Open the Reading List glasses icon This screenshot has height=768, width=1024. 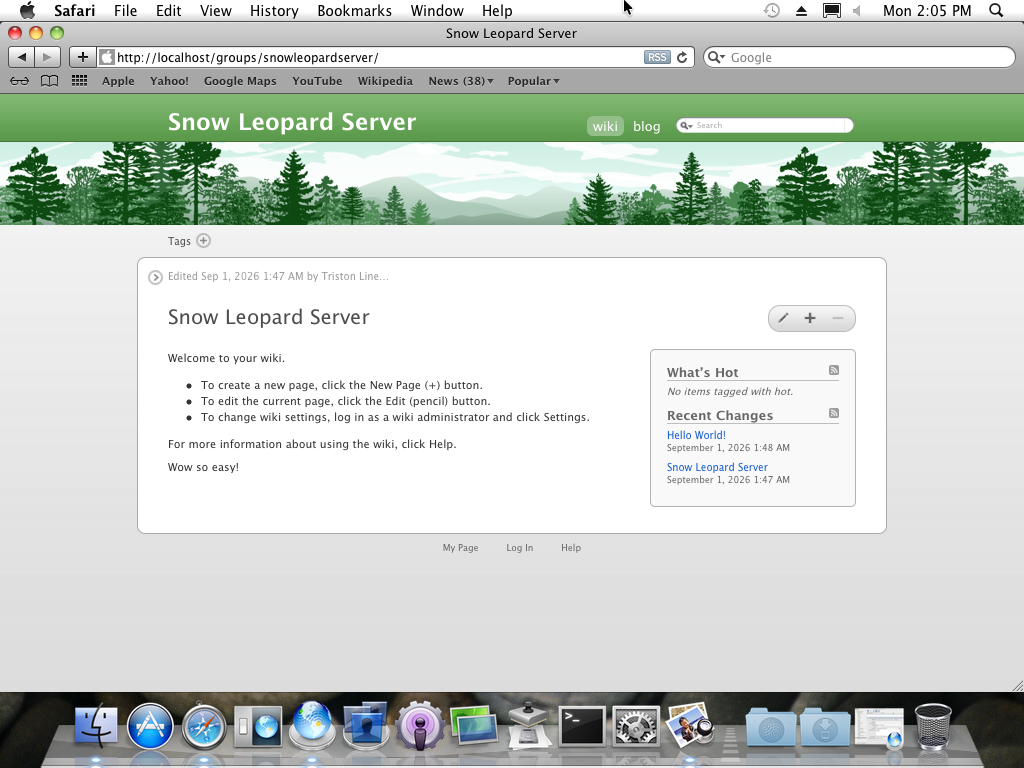19,81
